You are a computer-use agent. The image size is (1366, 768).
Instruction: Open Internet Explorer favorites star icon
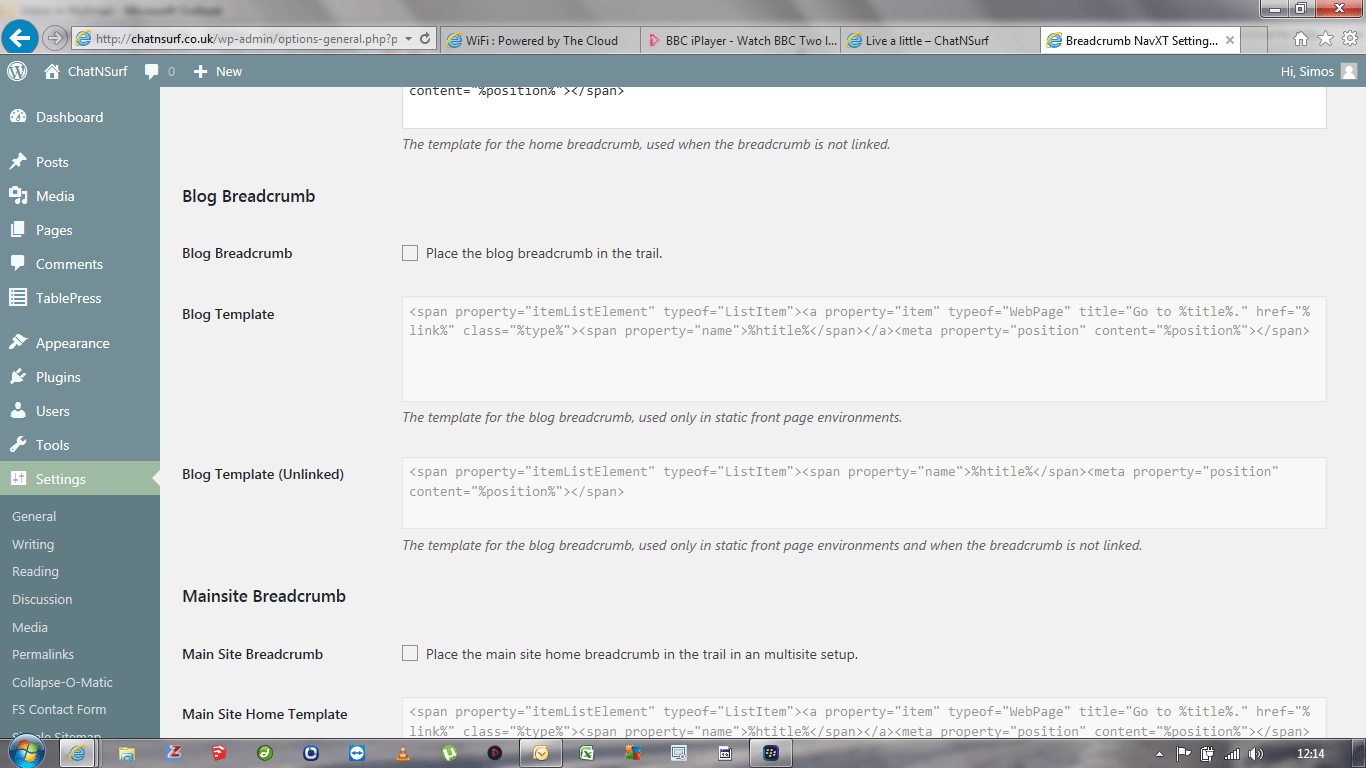1325,39
